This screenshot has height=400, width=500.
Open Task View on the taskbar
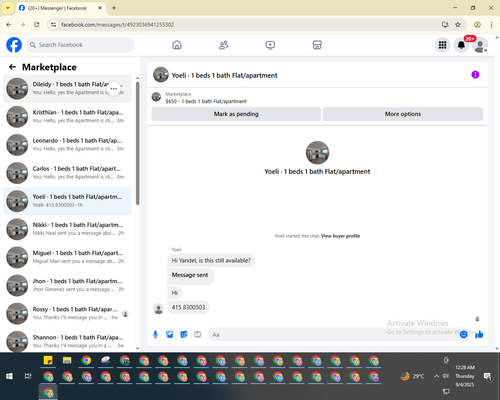[x=28, y=376]
